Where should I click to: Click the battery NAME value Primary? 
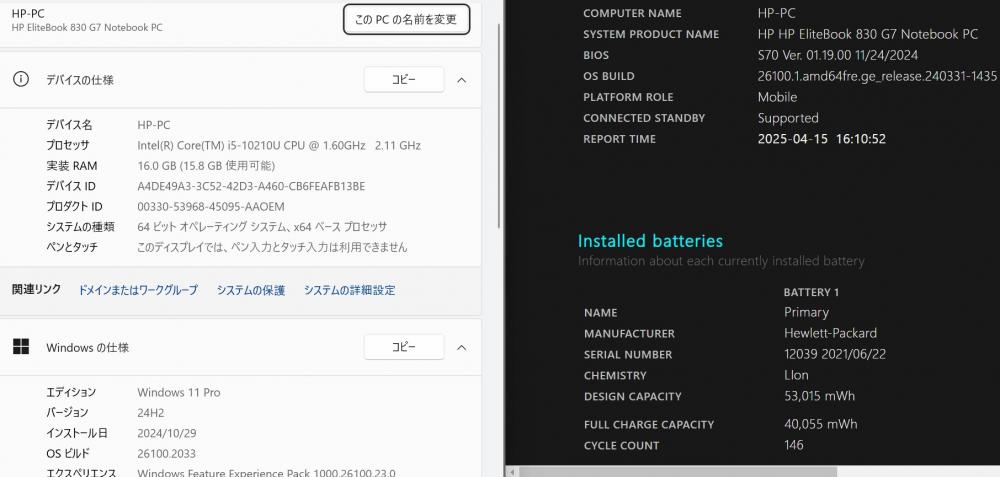(806, 312)
